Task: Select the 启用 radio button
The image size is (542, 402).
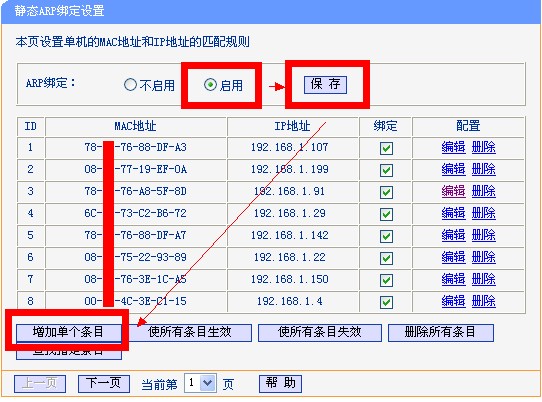Action: pos(210,84)
